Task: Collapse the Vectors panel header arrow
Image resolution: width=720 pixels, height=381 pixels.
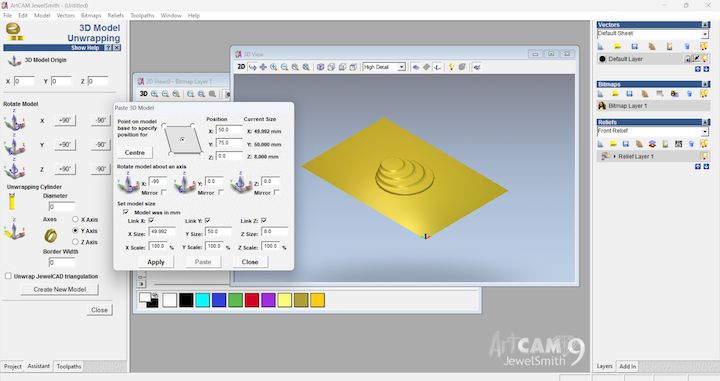Action: [x=705, y=24]
